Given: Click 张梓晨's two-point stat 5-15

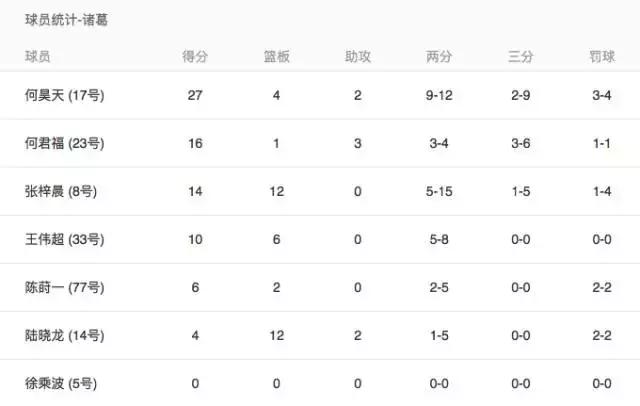Looking at the screenshot, I should (x=439, y=192).
